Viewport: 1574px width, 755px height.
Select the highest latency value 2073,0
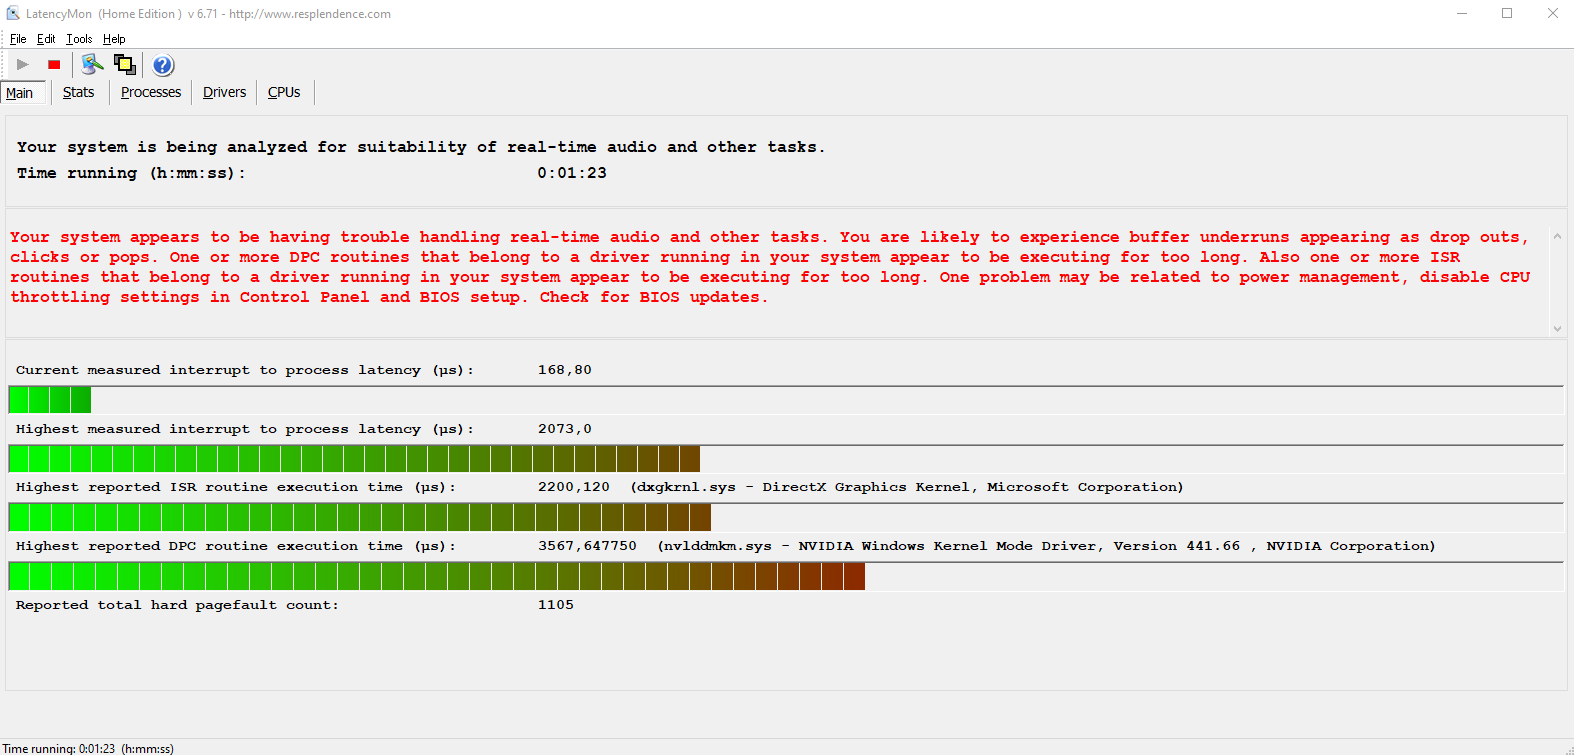pyautogui.click(x=565, y=429)
